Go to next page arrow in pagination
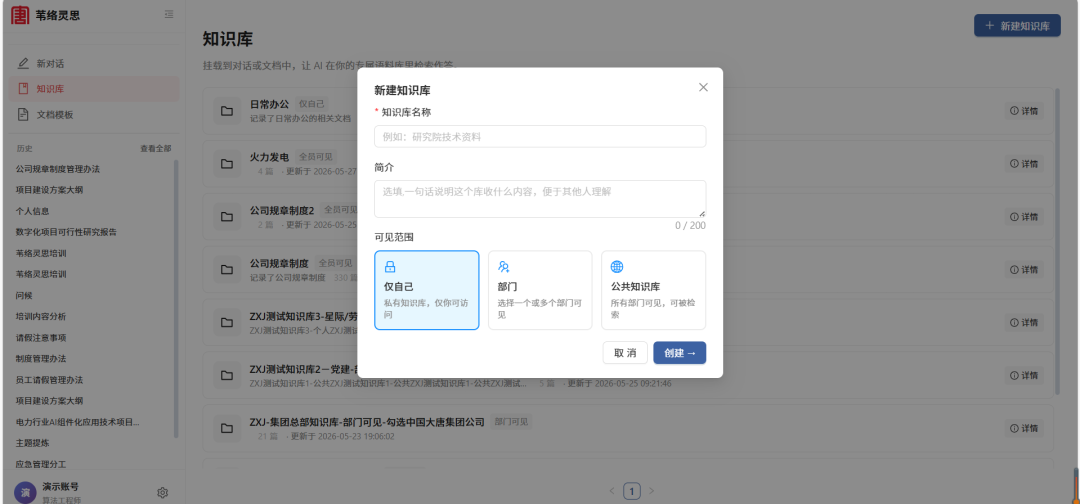Screen dimensions: 1080x504 [x=652, y=491]
